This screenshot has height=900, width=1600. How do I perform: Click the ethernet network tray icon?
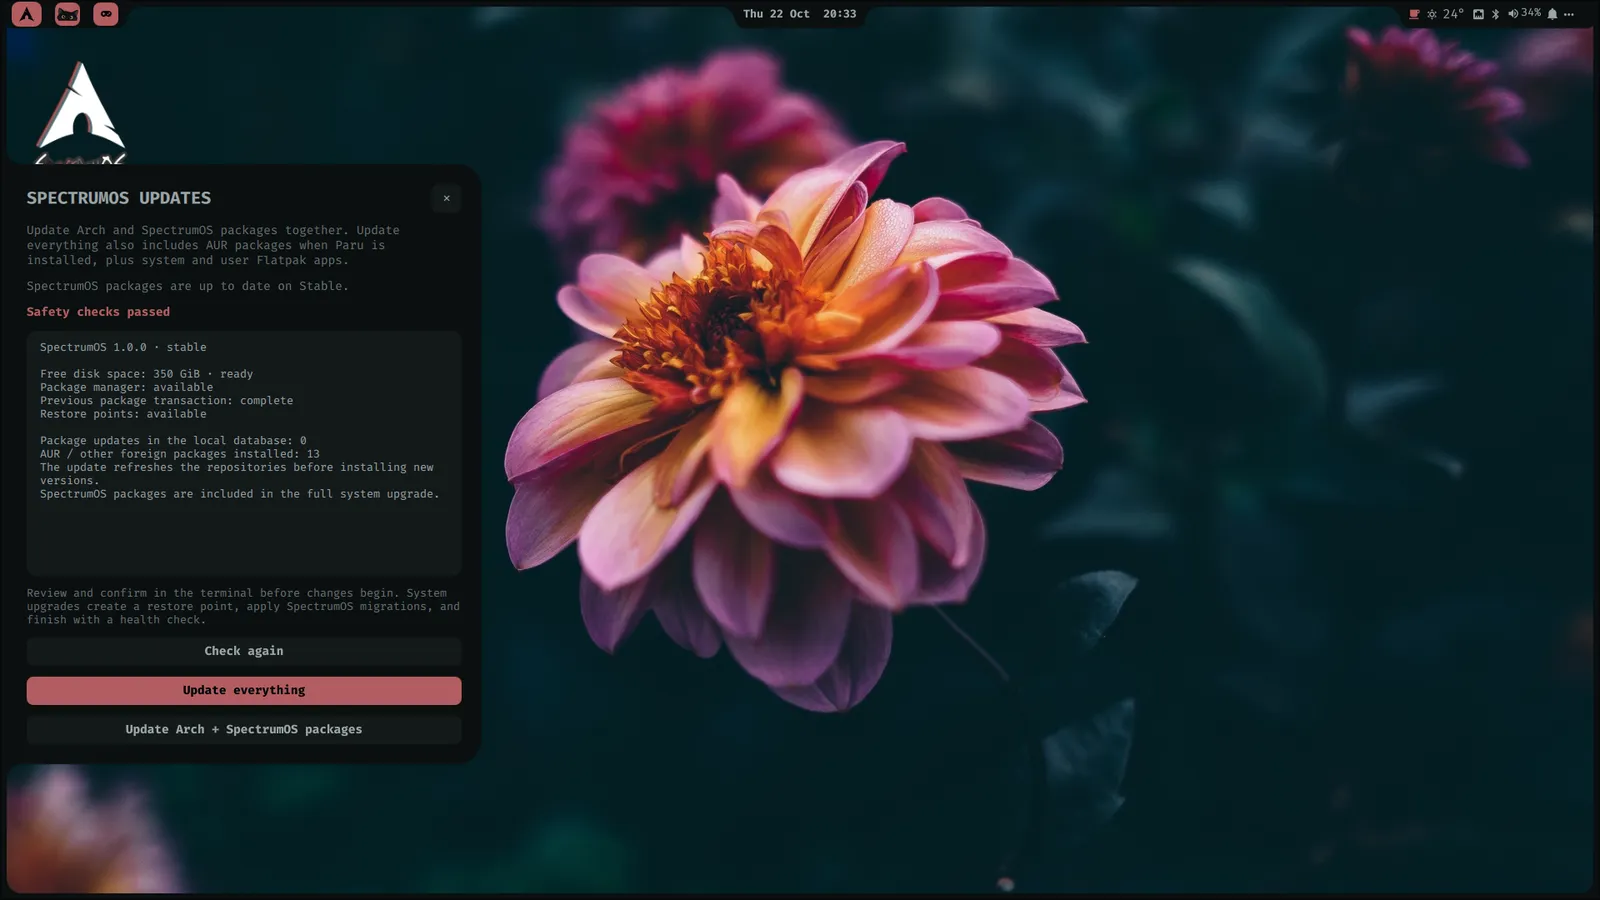click(1478, 14)
